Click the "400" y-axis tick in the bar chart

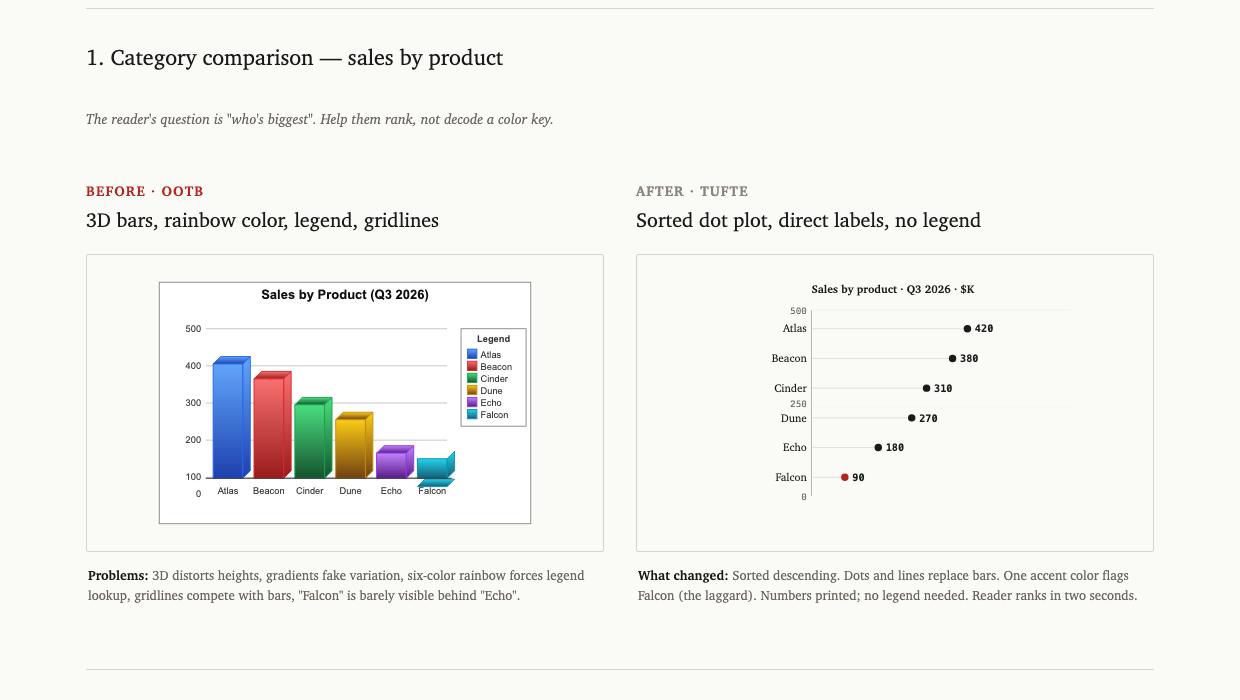[x=194, y=366]
